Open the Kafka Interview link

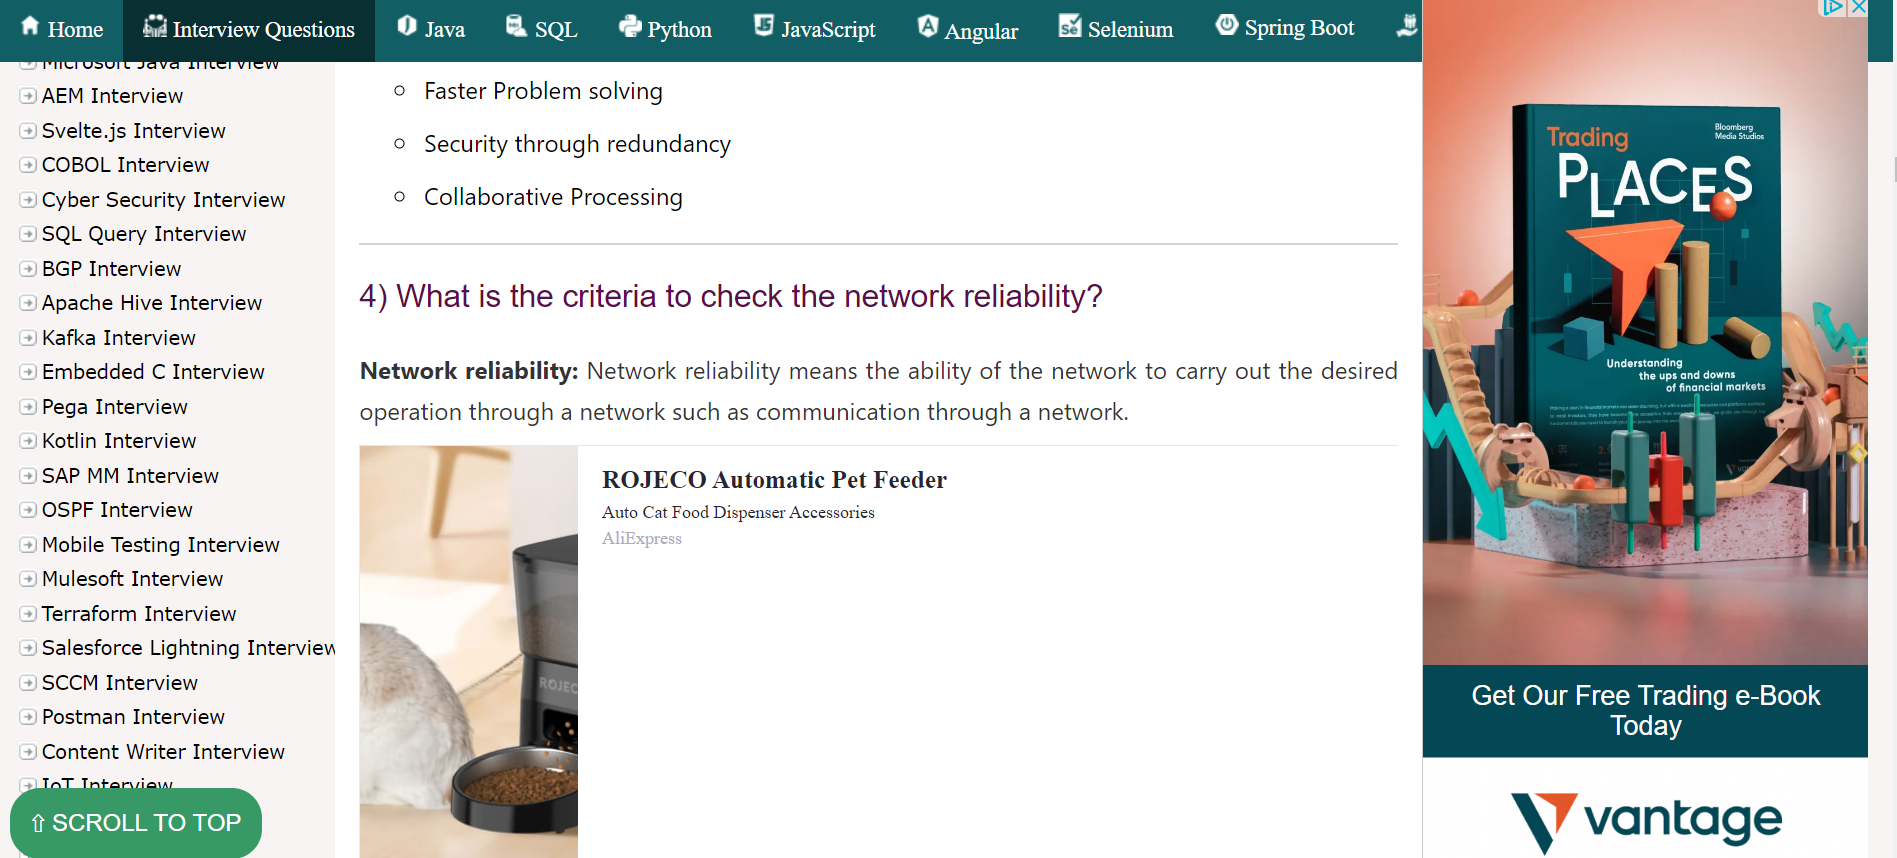click(119, 338)
